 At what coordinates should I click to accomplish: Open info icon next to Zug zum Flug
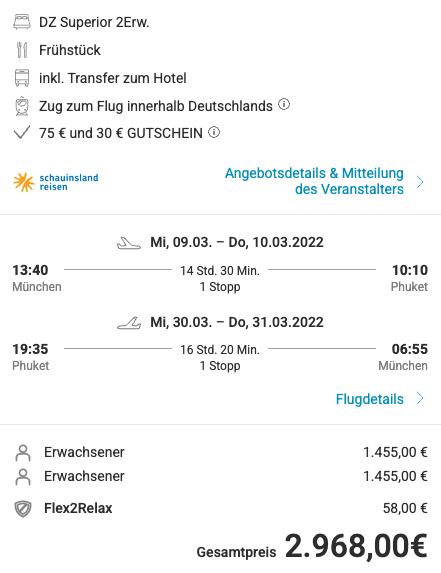tap(284, 105)
